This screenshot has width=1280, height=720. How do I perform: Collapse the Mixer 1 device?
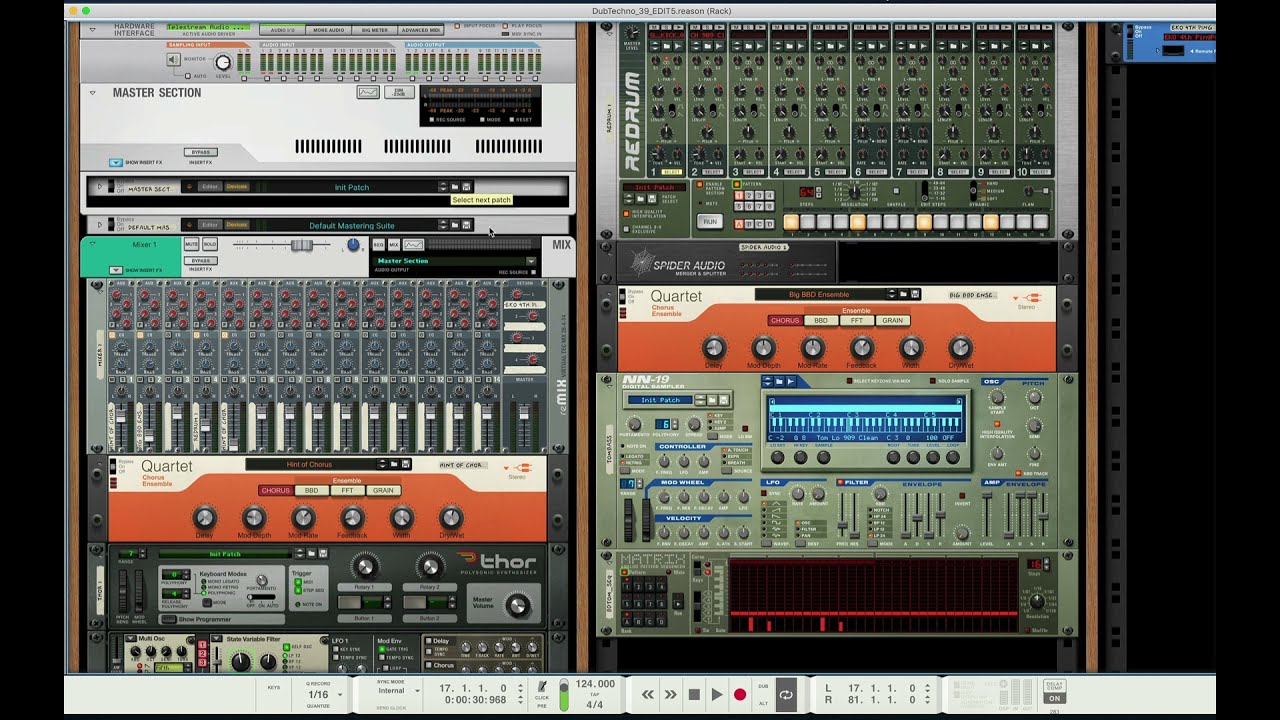(92, 244)
